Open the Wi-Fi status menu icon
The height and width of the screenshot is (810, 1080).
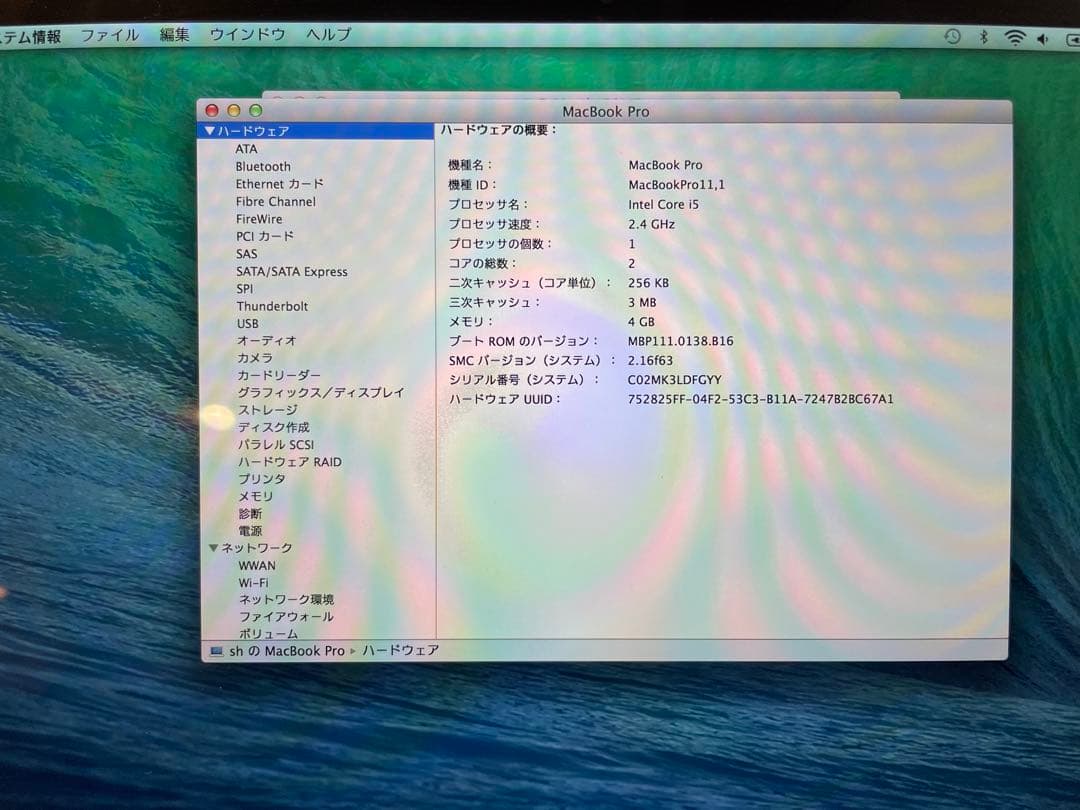click(1014, 35)
